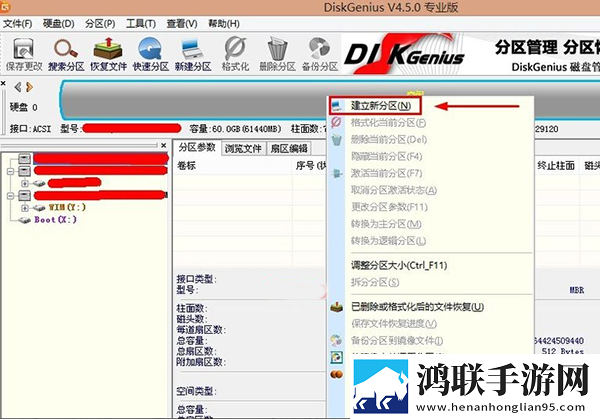Switch to the 浏览文件 tab
This screenshot has height=419, width=600.
coord(243,148)
